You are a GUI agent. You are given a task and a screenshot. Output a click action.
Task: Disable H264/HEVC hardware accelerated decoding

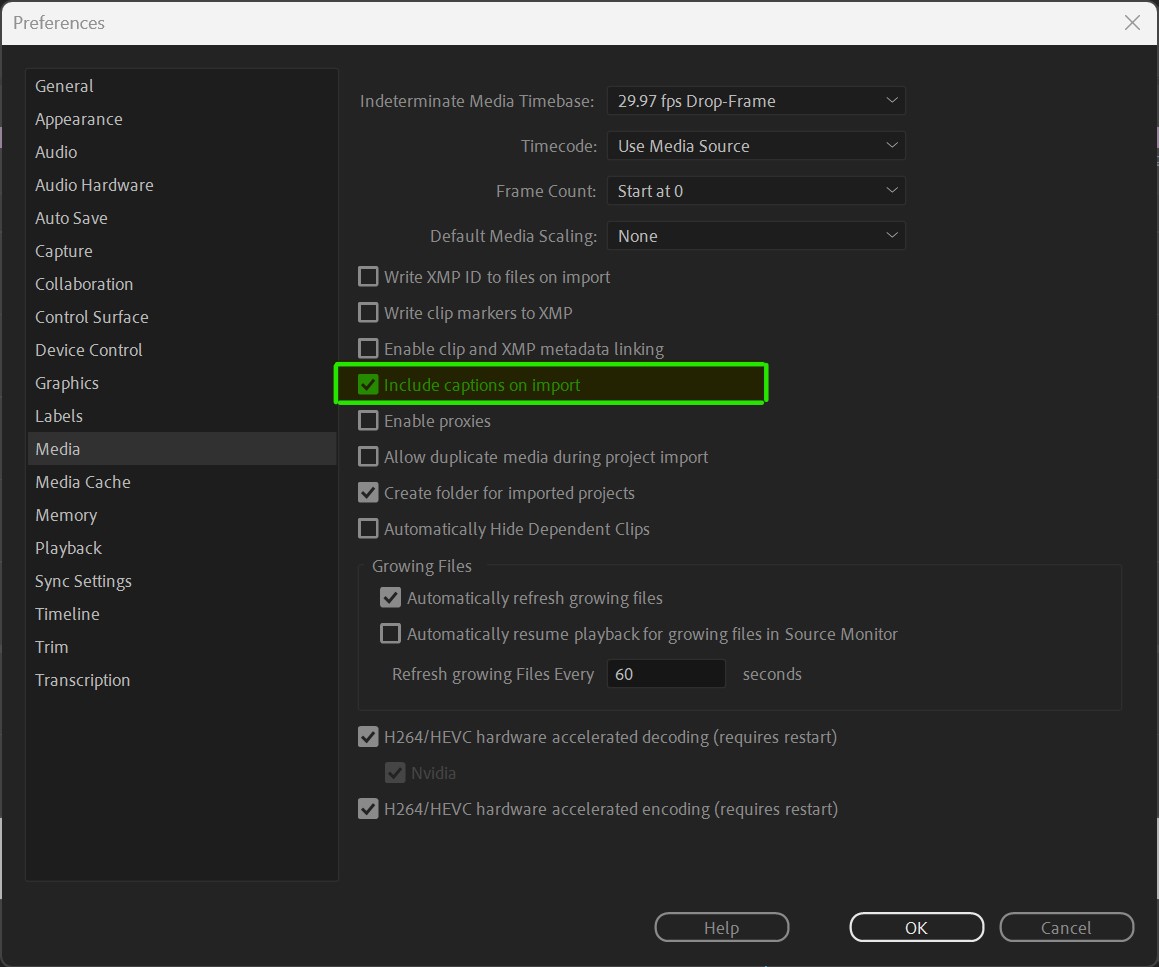click(368, 736)
